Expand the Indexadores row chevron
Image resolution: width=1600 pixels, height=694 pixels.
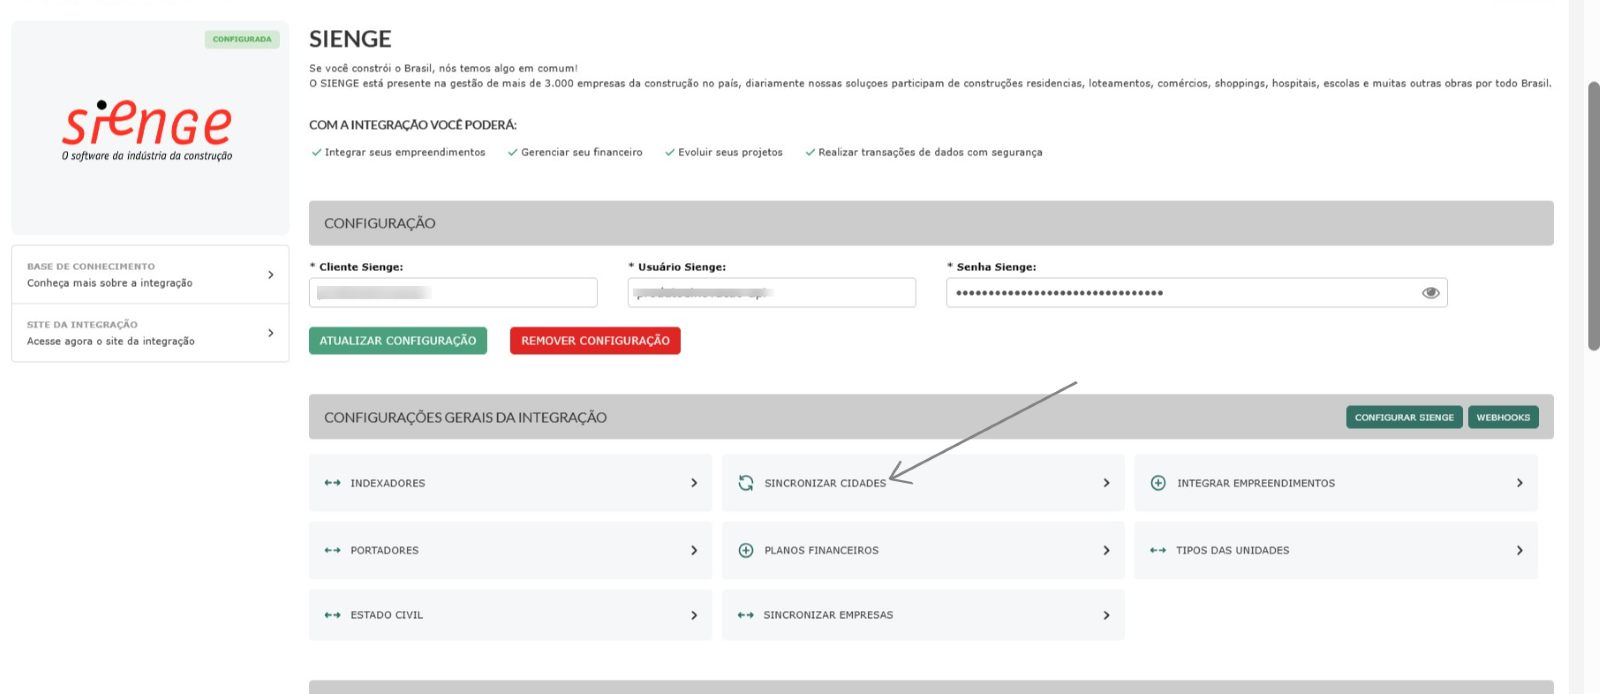click(x=694, y=483)
